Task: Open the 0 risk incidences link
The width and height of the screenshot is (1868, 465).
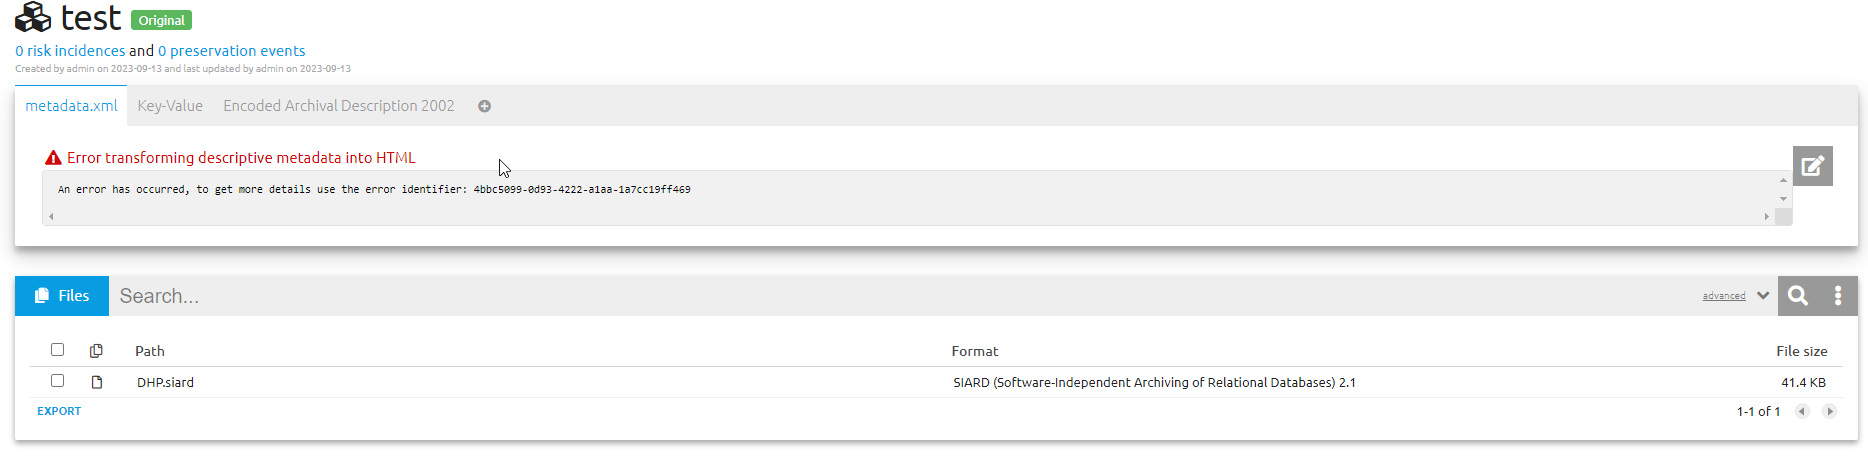Action: coord(70,51)
